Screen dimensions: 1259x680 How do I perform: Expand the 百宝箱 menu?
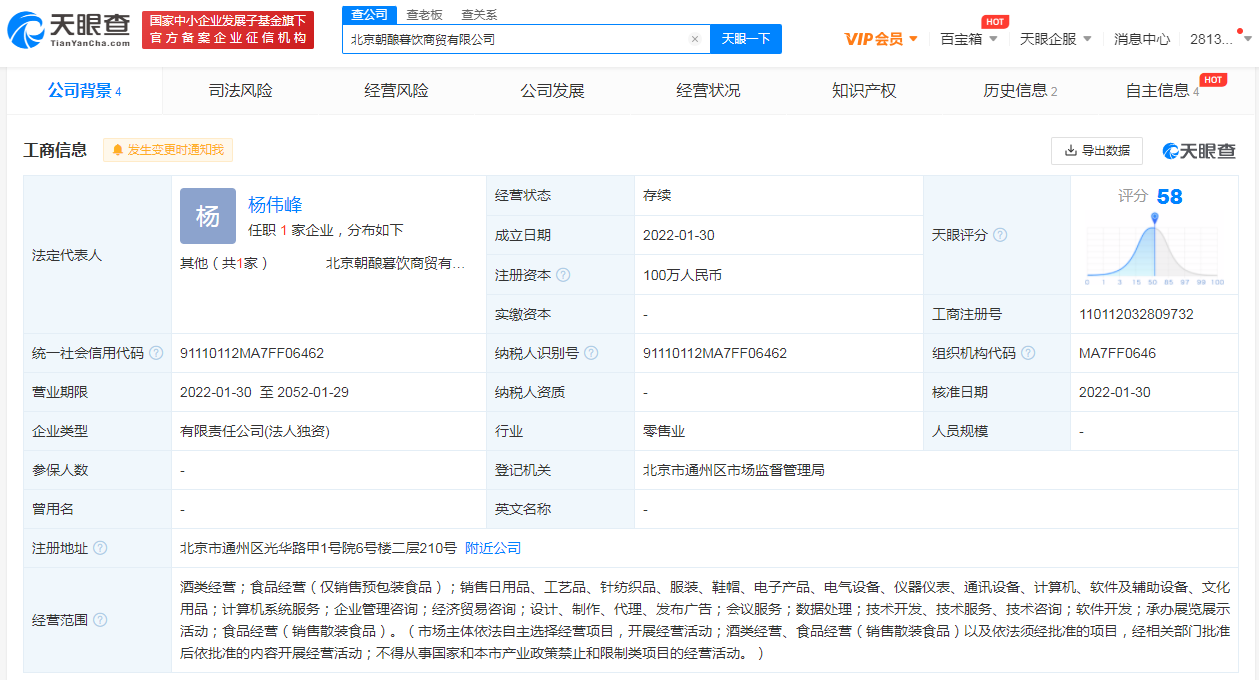969,39
